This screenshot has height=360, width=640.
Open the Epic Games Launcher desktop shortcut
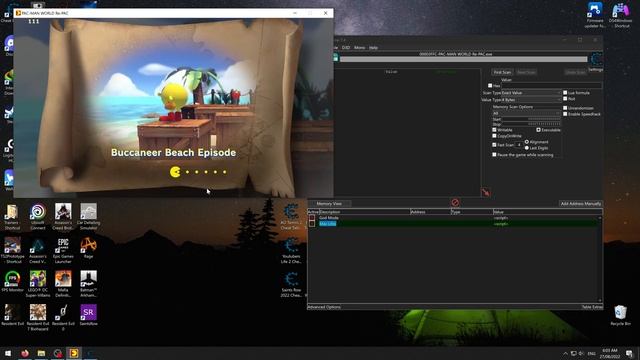pyautogui.click(x=63, y=250)
